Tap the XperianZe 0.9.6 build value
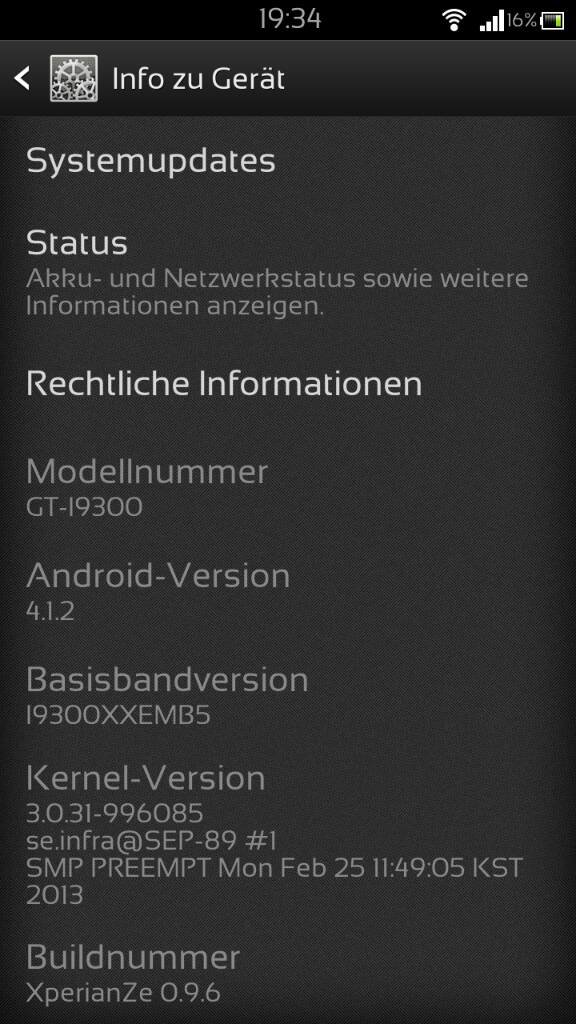The width and height of the screenshot is (576, 1024). point(123,993)
